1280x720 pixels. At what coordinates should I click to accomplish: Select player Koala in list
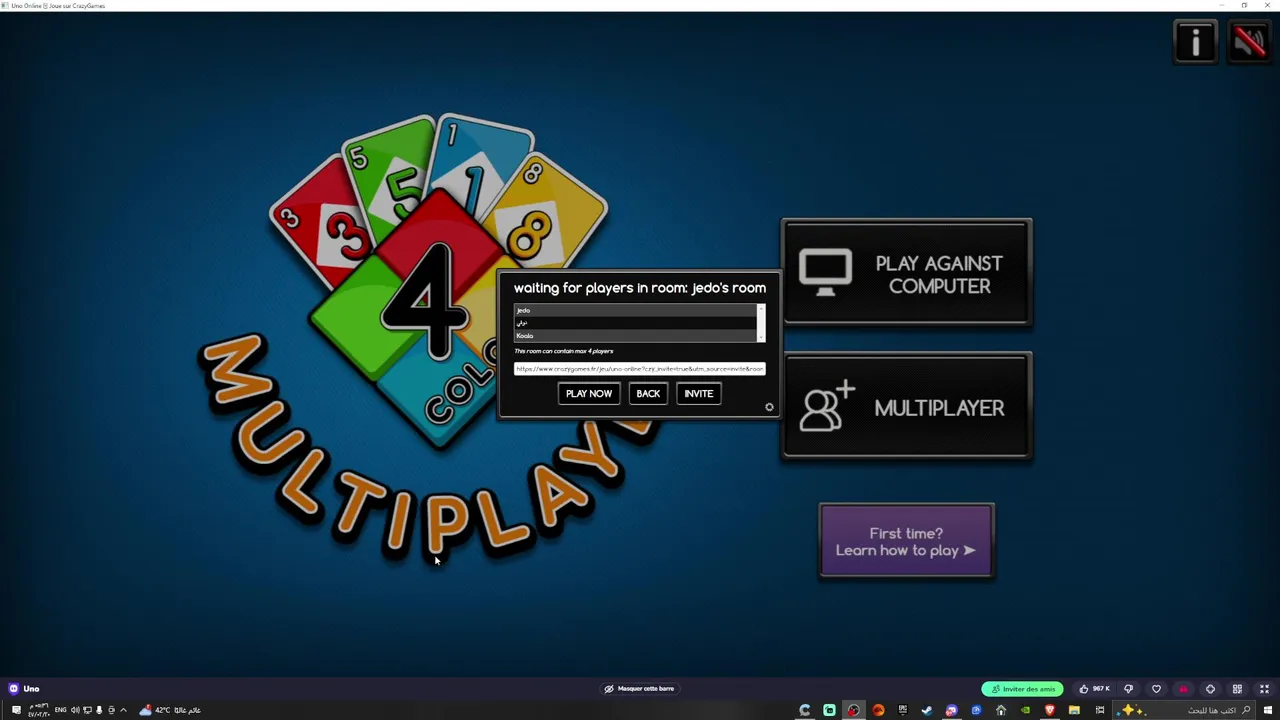pyautogui.click(x=635, y=335)
